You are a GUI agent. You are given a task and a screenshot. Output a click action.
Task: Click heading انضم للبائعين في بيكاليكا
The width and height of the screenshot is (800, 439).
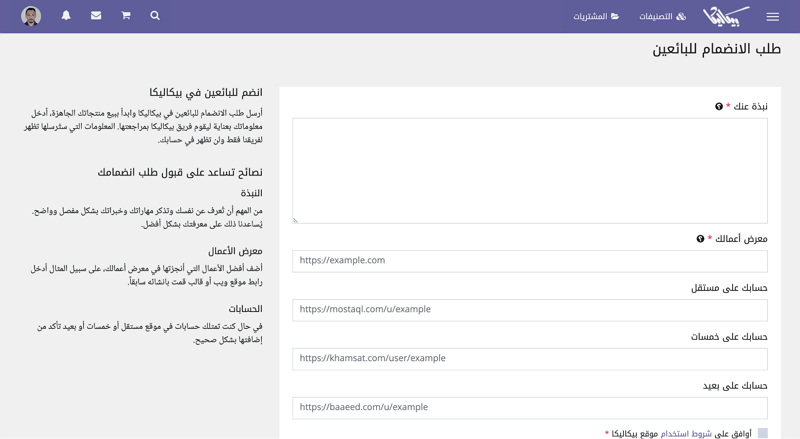pyautogui.click(x=206, y=92)
